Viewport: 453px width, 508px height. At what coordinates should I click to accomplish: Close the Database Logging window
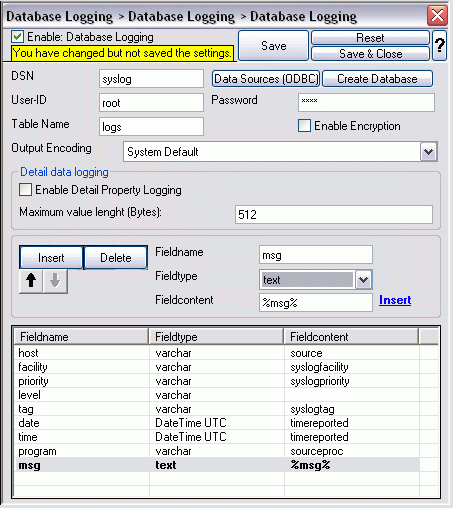coord(437,15)
